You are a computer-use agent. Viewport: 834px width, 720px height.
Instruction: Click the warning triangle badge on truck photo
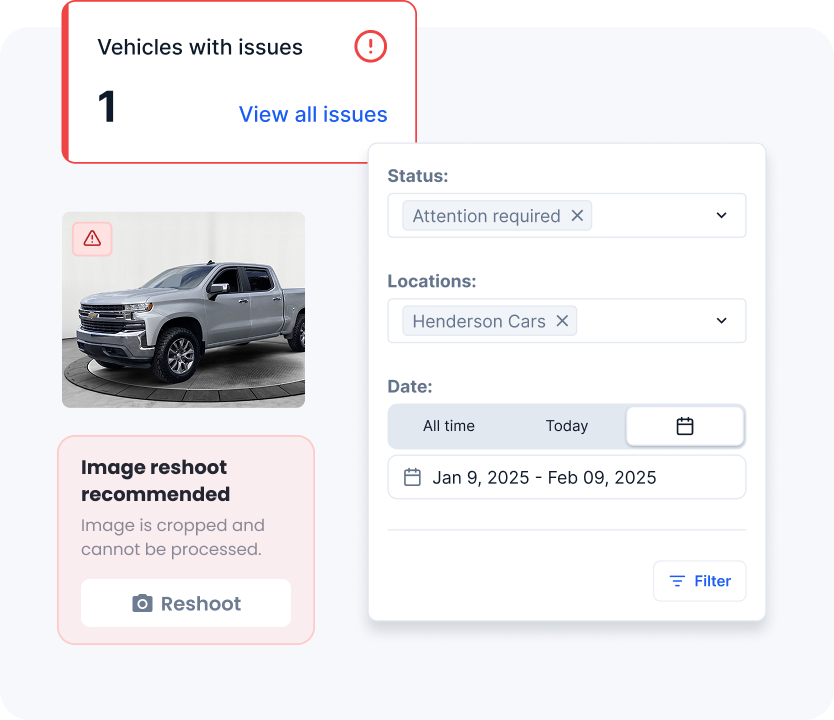click(92, 239)
